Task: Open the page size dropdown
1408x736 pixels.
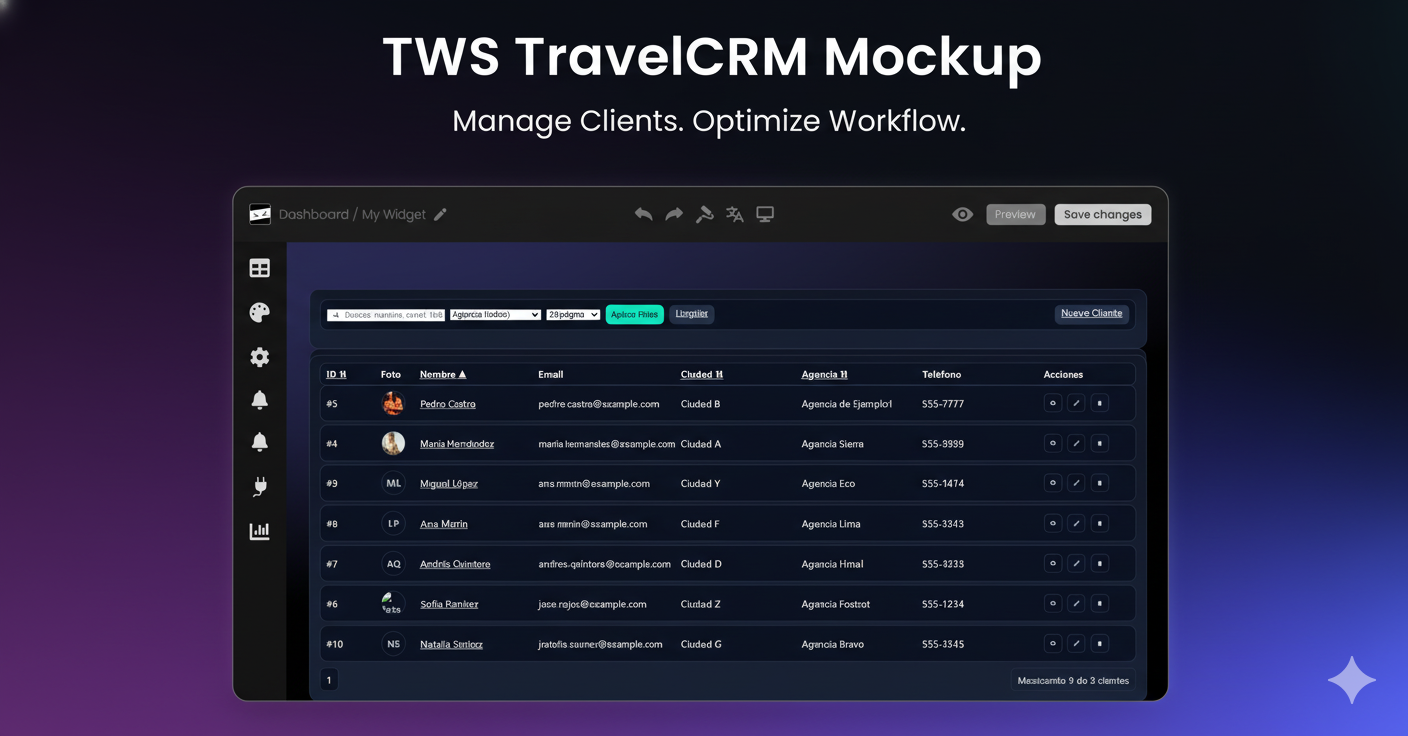Action: (573, 314)
